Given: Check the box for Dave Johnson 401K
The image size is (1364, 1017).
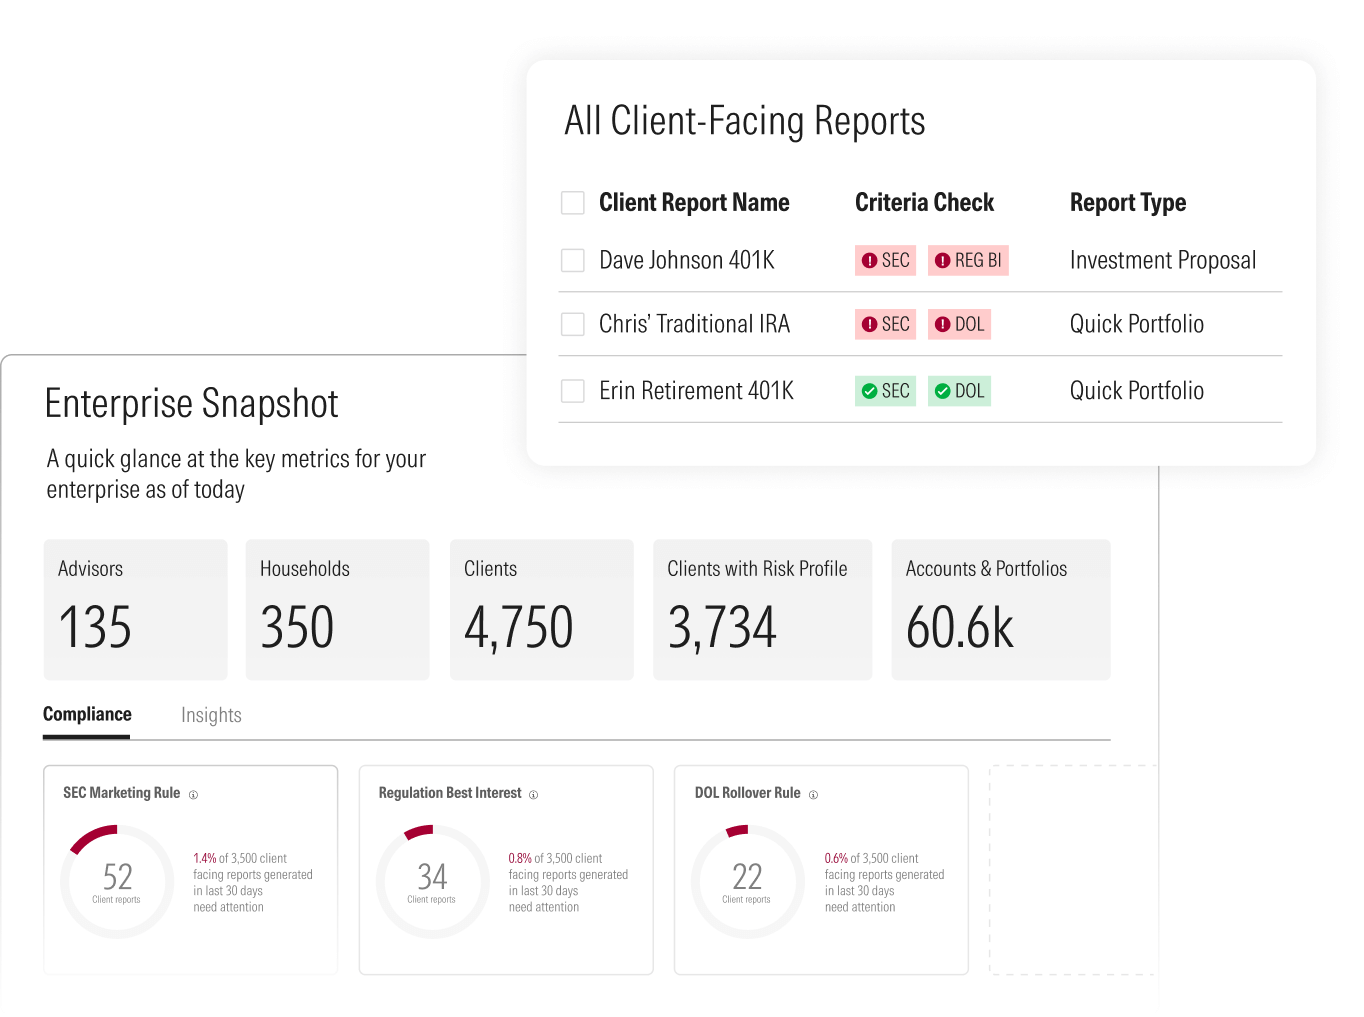Looking at the screenshot, I should [573, 261].
